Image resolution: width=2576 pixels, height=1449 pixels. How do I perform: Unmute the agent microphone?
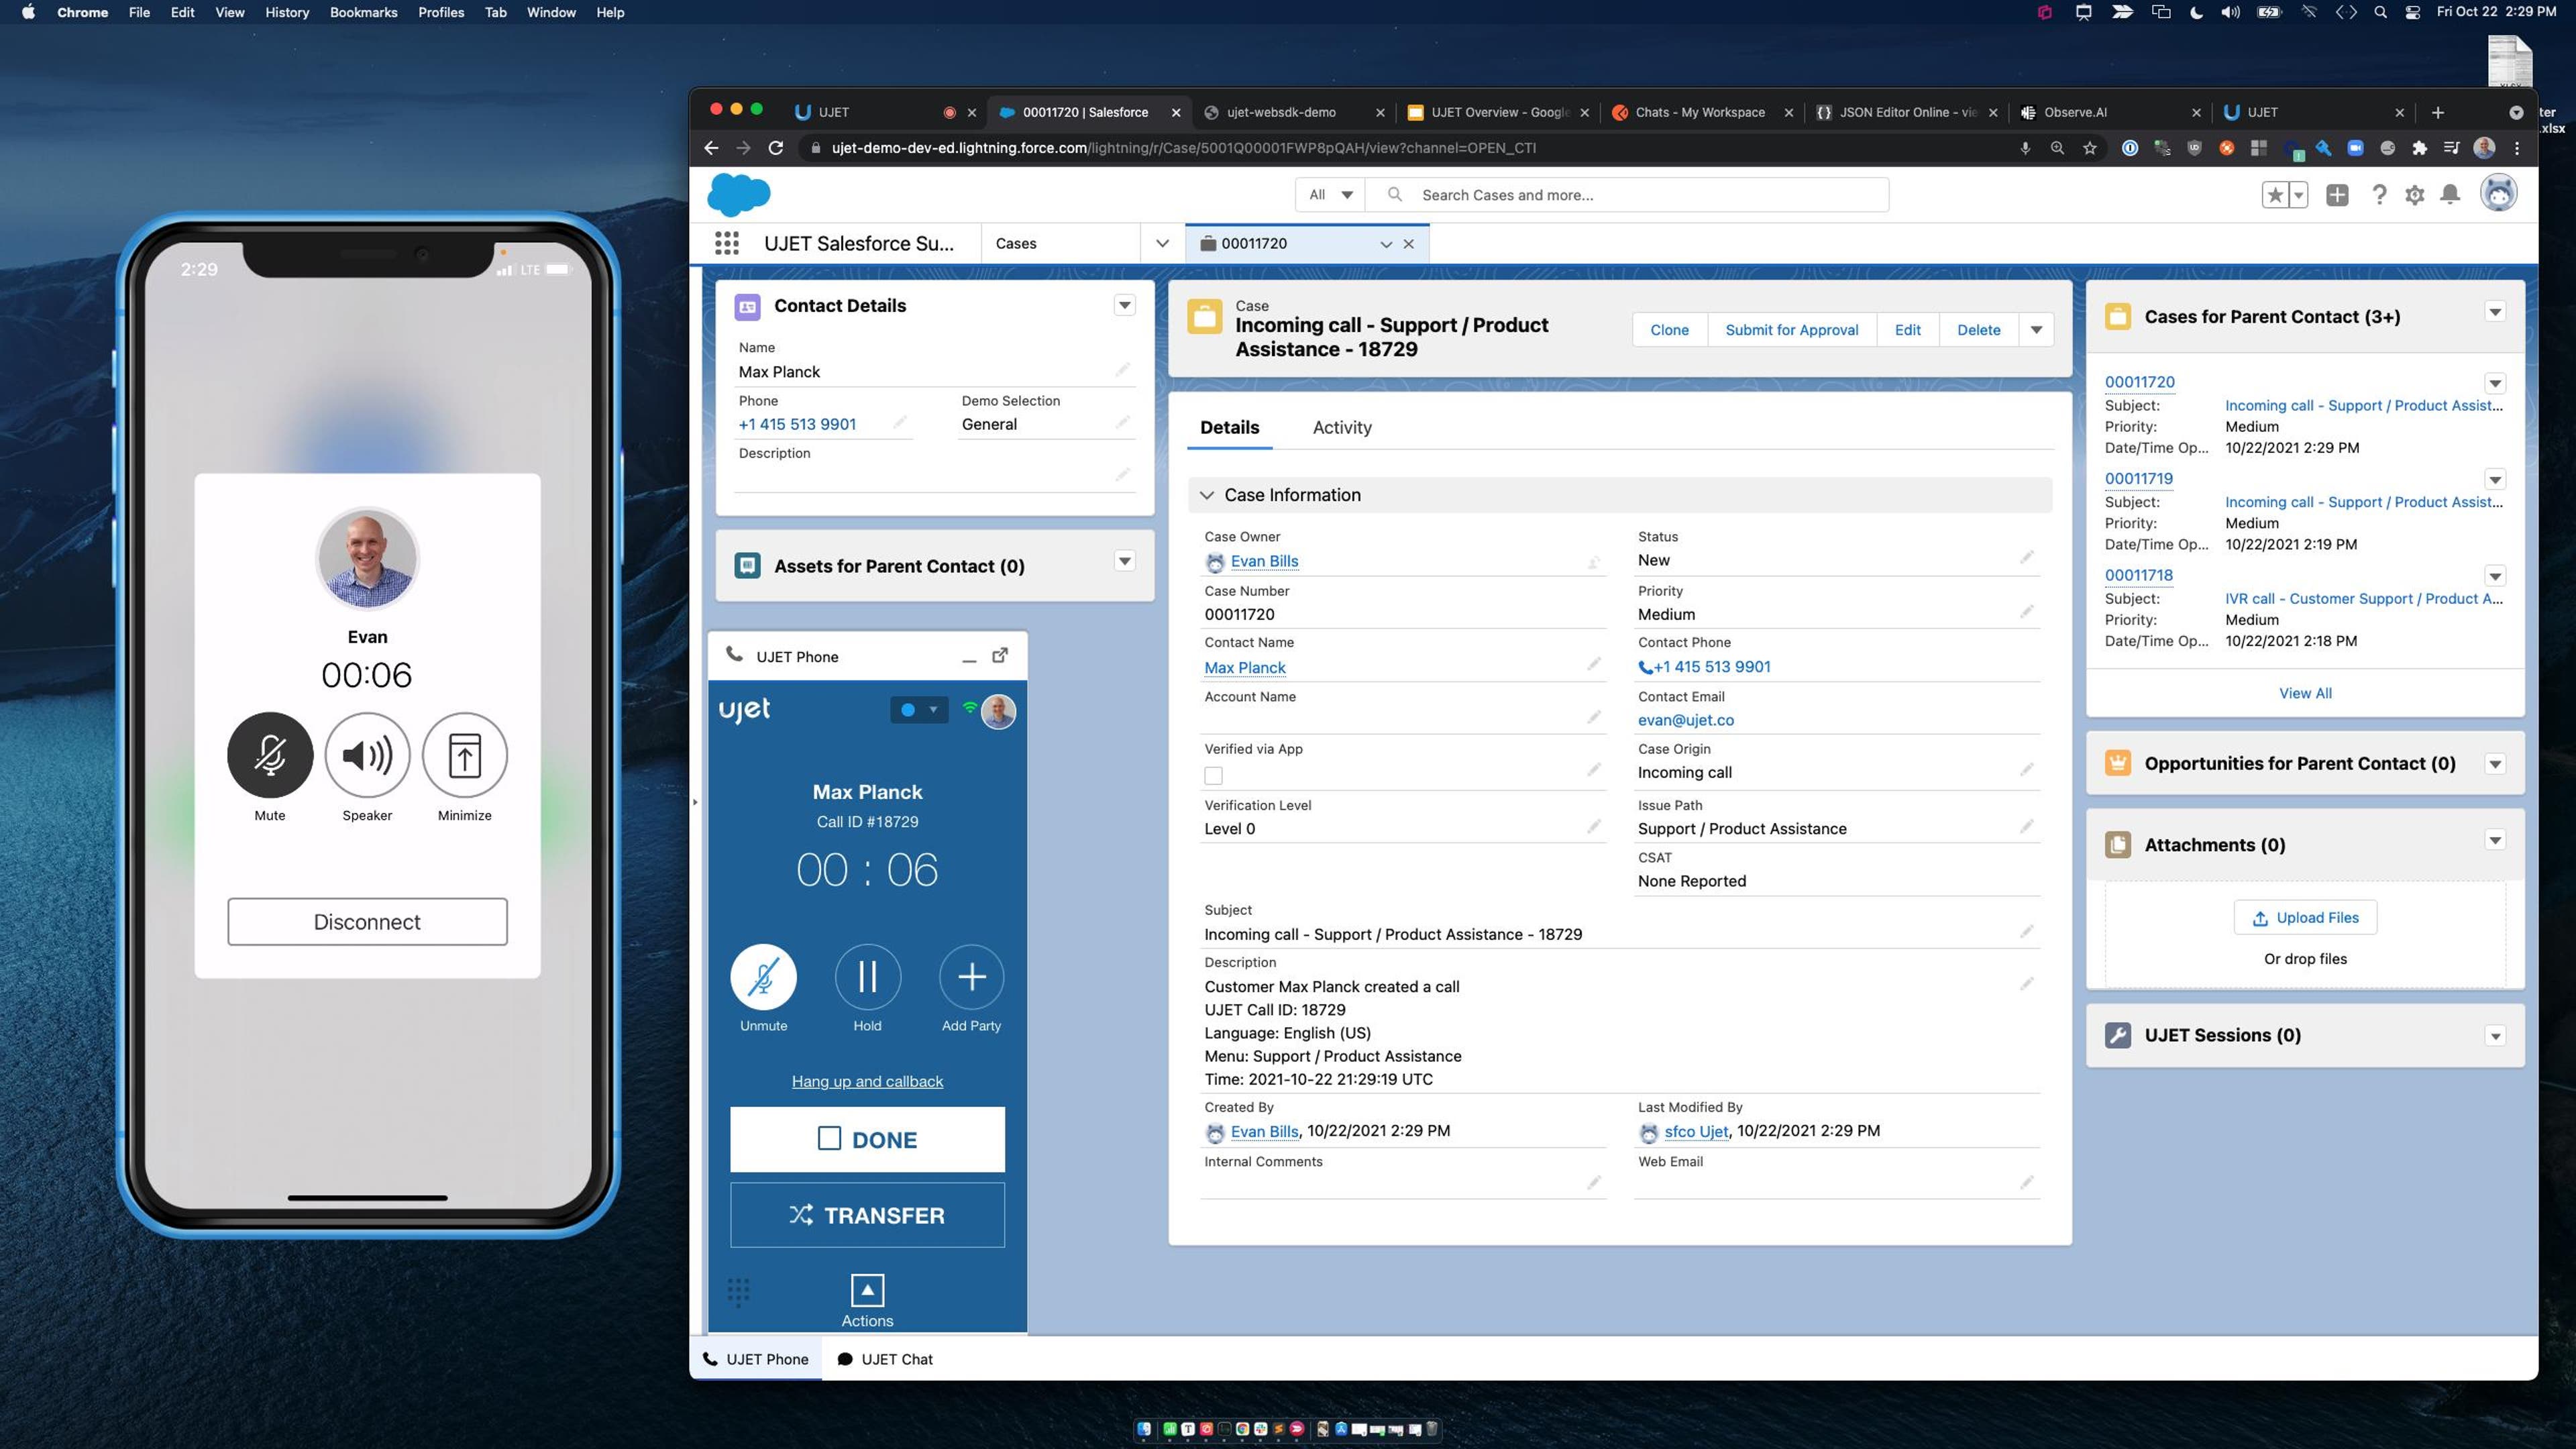click(763, 976)
